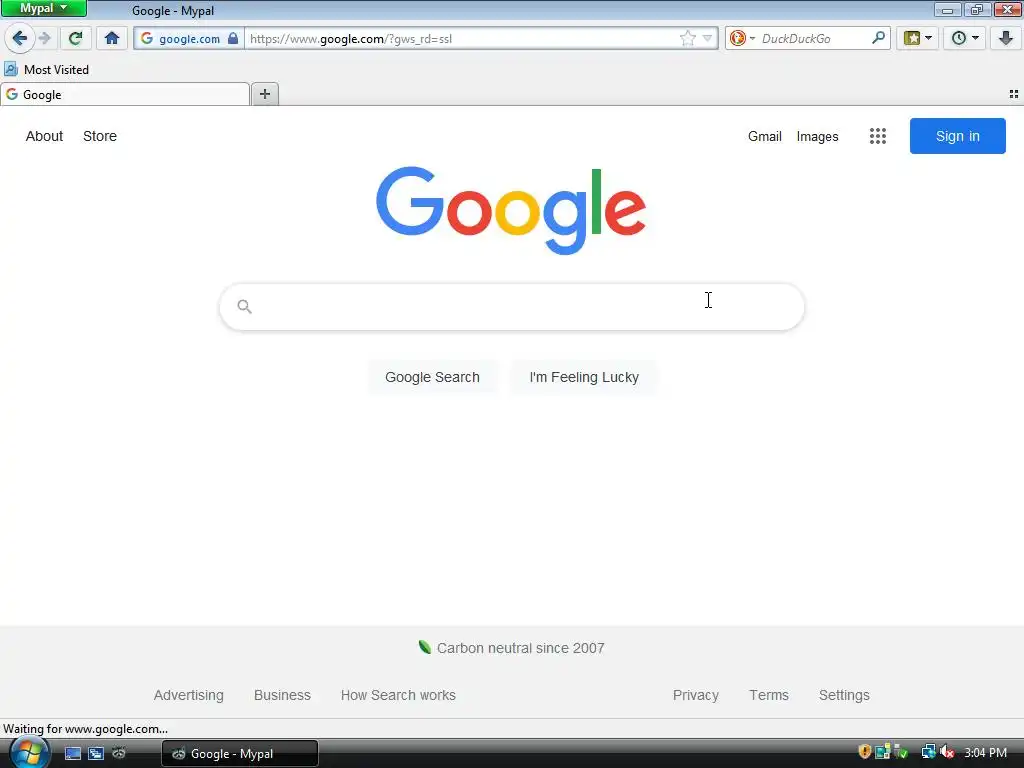The width and height of the screenshot is (1024, 768).
Task: Select Google - Mypal taskbar button
Action: coord(240,754)
